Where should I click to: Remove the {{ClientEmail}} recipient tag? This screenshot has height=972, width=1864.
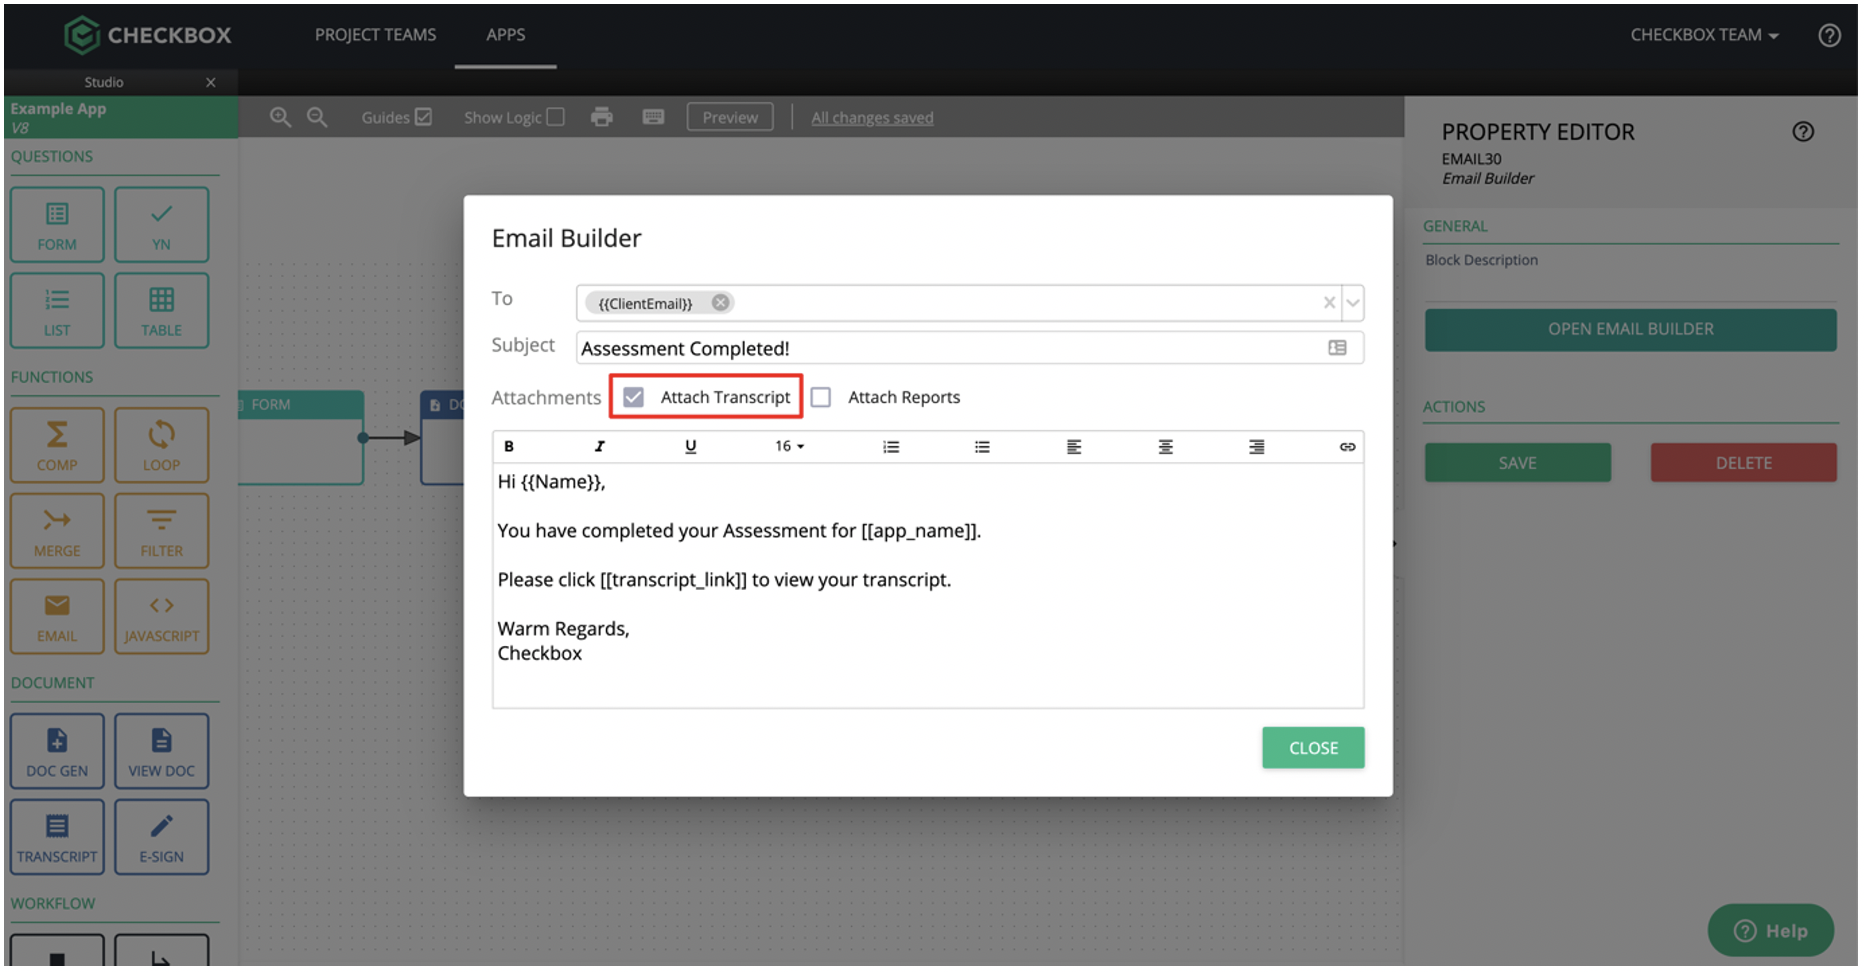pos(720,303)
